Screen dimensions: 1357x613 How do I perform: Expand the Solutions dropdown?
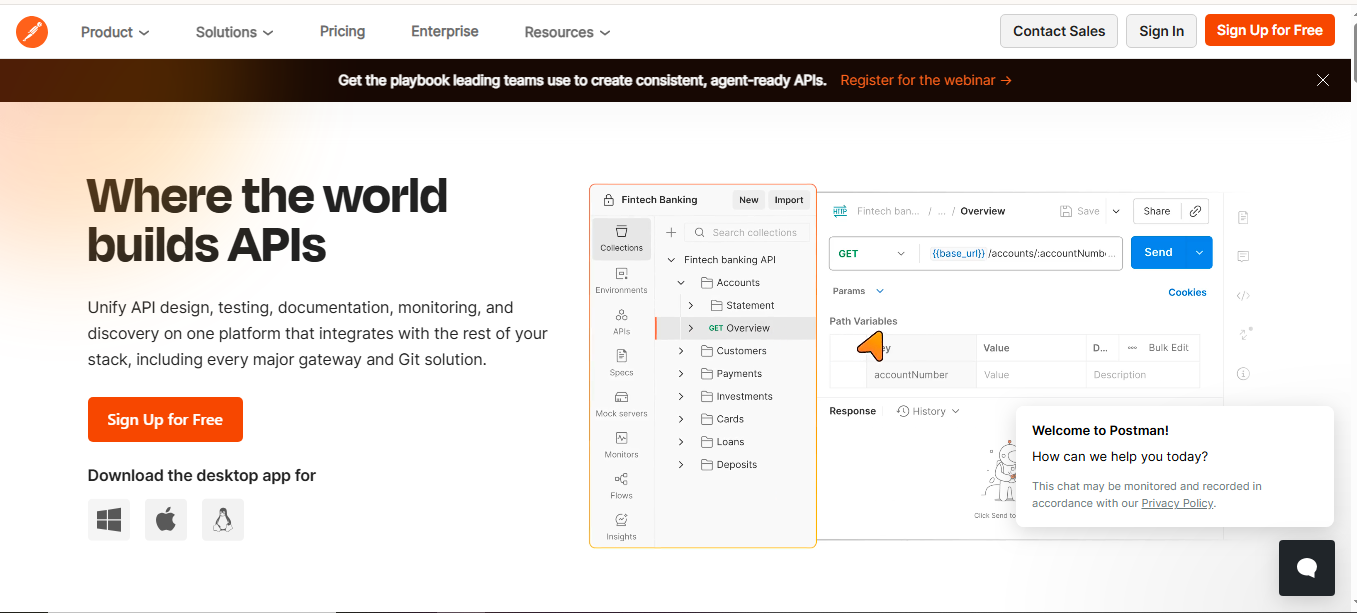[234, 32]
